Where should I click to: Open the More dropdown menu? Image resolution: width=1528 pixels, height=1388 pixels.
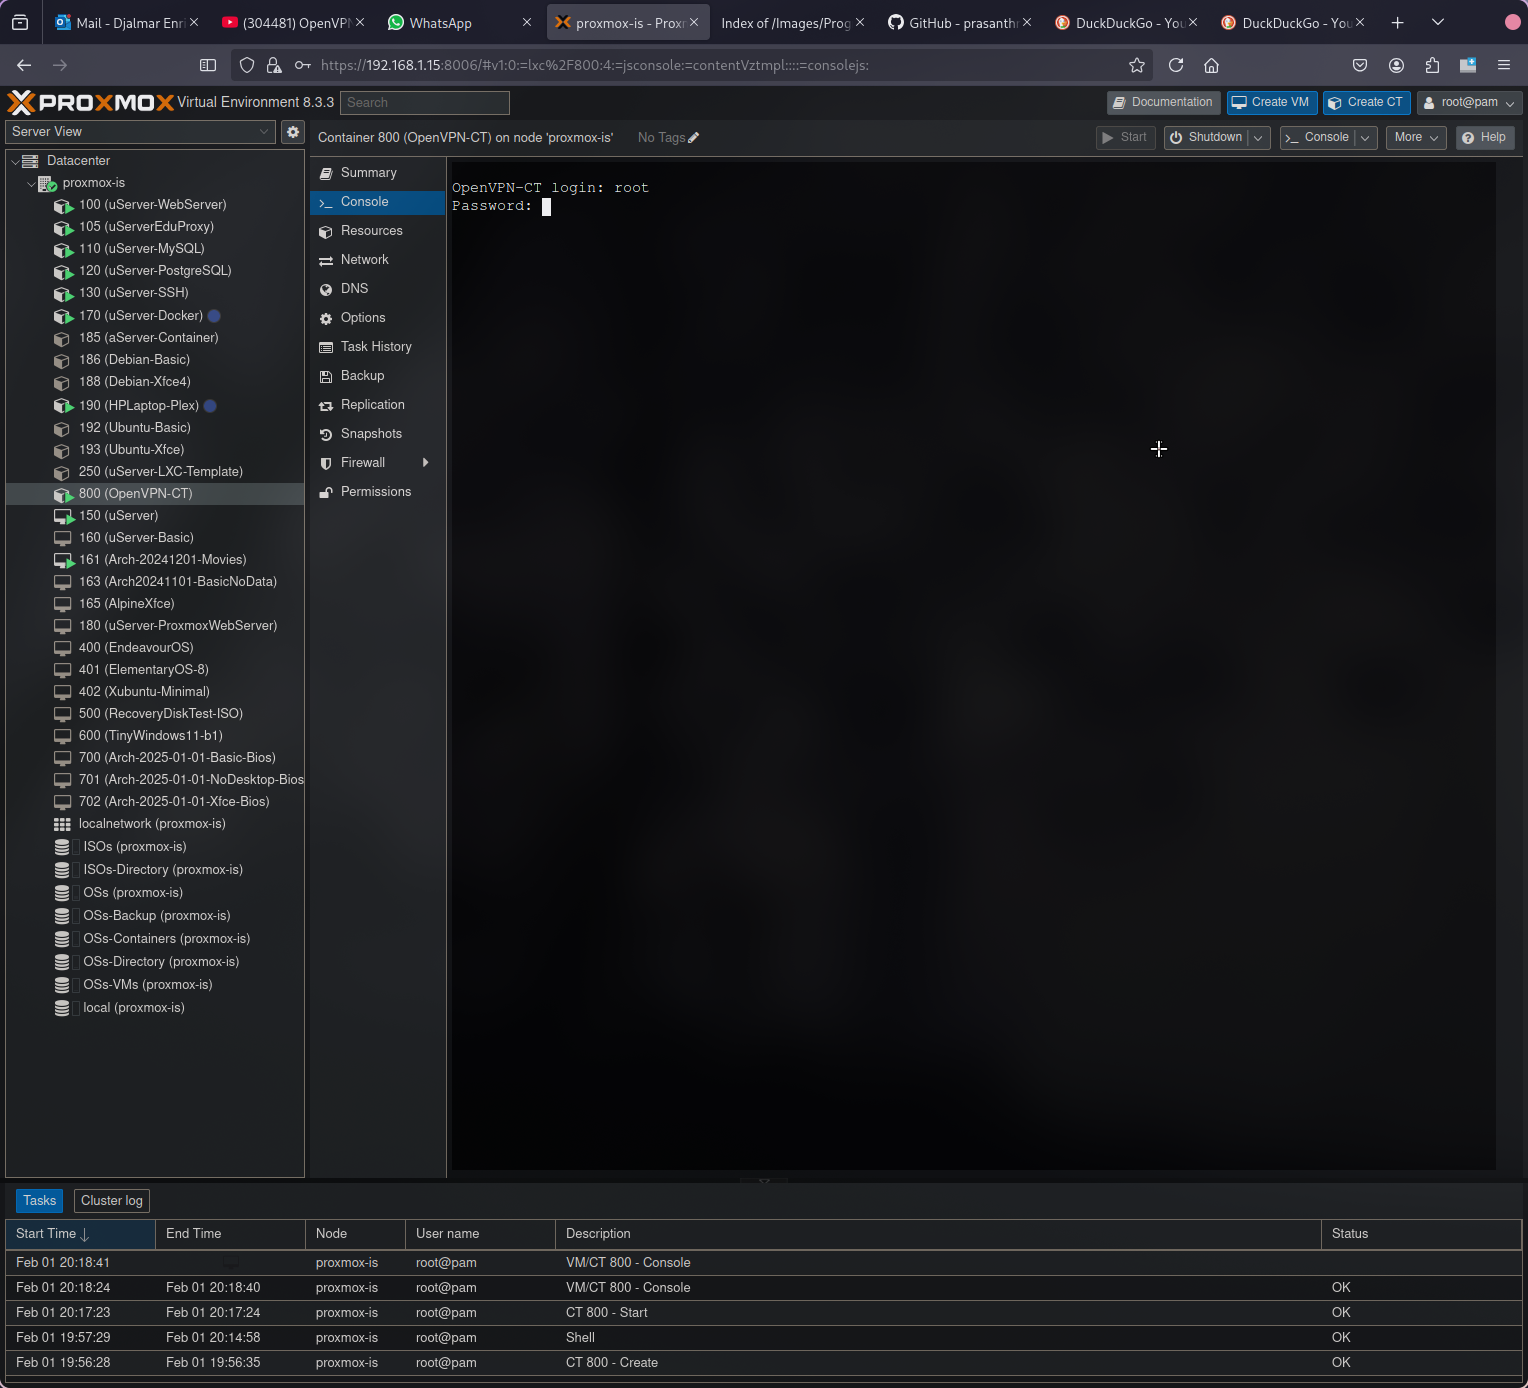pos(1415,138)
